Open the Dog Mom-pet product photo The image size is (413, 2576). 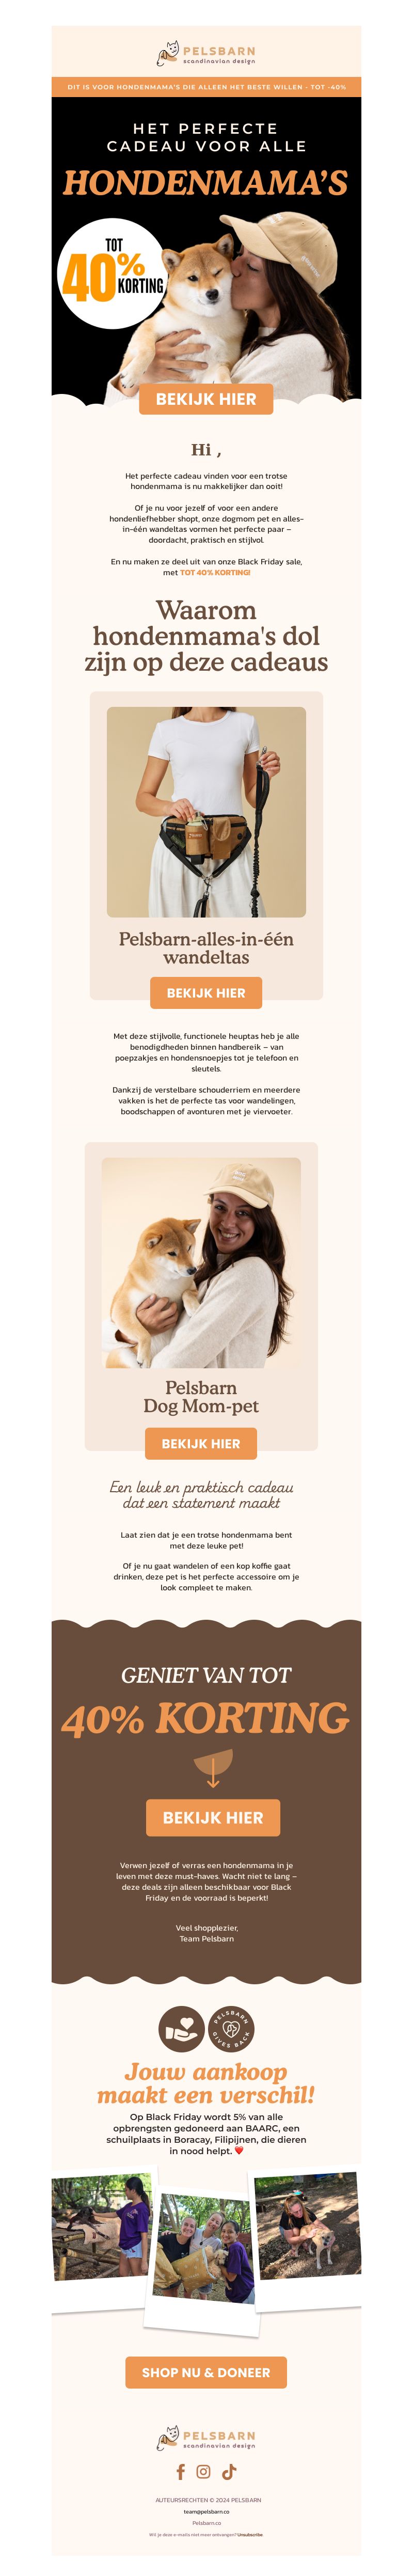(x=201, y=1263)
